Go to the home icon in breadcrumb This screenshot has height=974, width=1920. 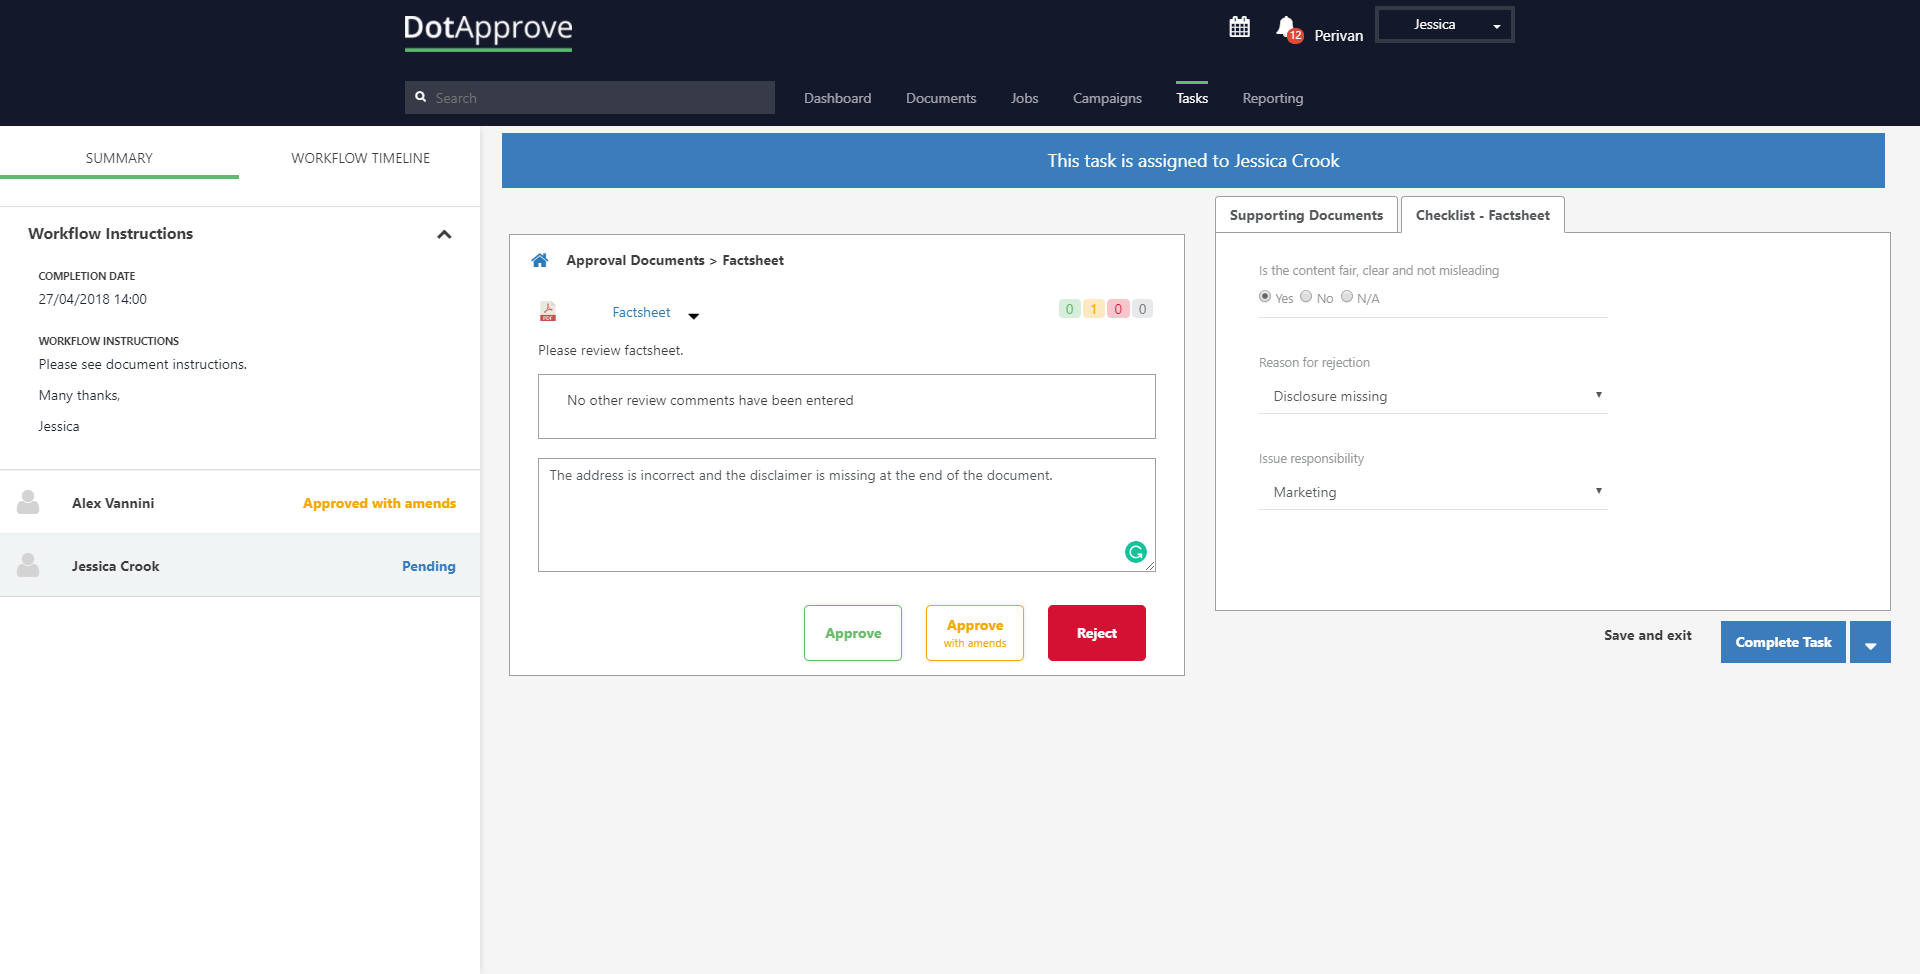pyautogui.click(x=540, y=260)
